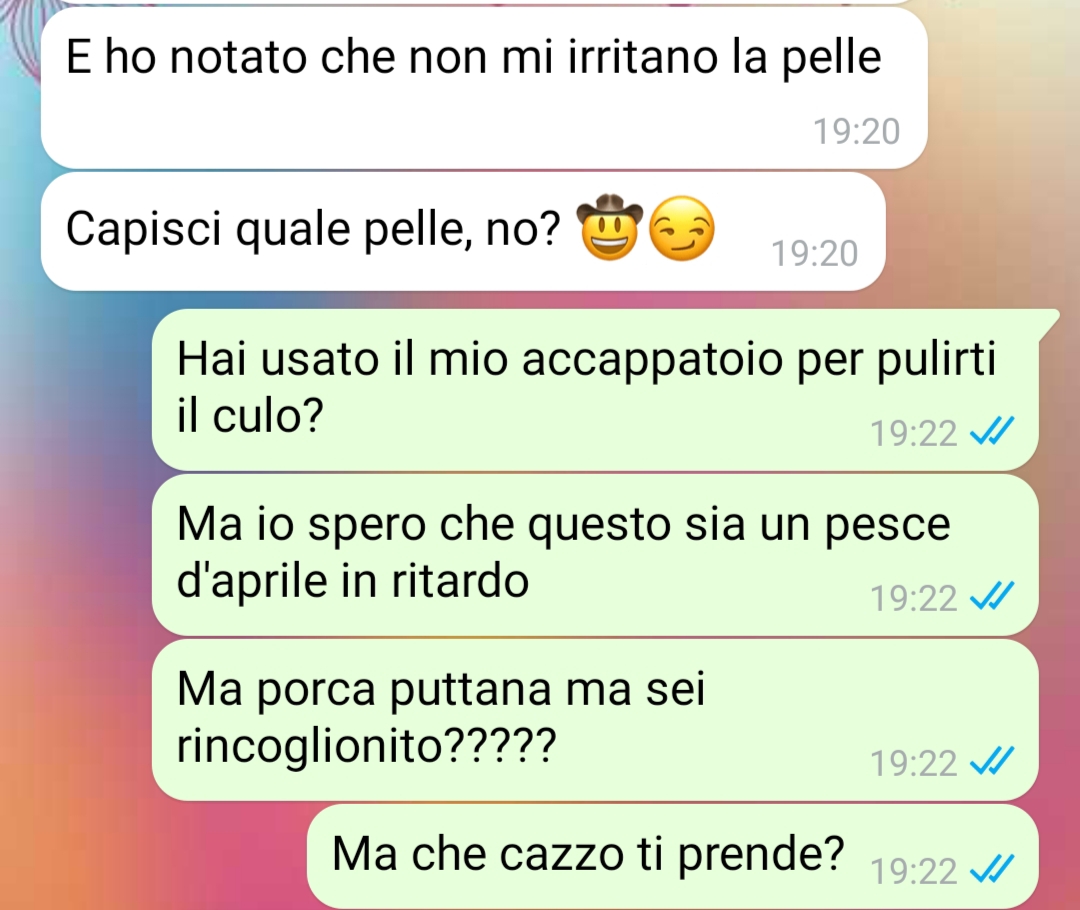Tap the 19:22 timestamp of the rincoglionito message
The image size is (1080, 910).
[913, 764]
